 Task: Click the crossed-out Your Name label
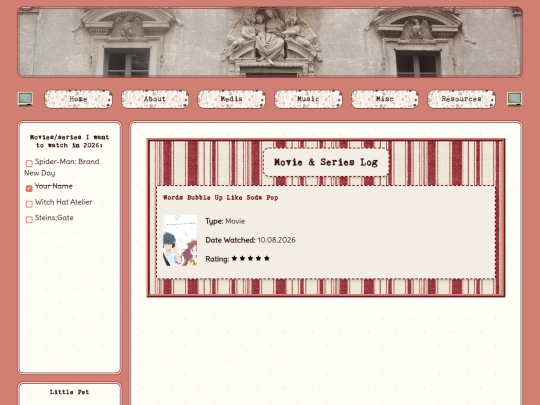54,186
